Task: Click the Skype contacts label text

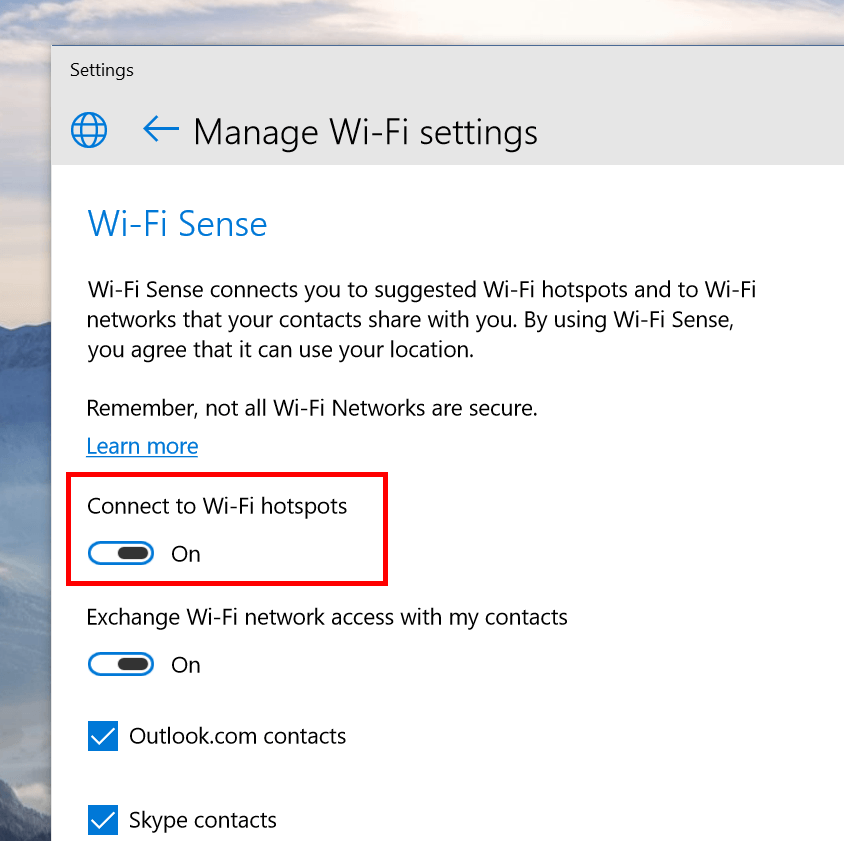Action: point(202,820)
